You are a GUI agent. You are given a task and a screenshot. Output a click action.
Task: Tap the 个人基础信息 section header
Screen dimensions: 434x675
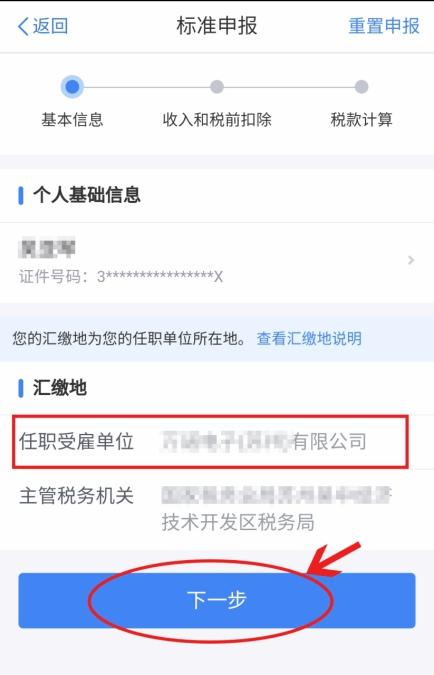click(x=87, y=195)
